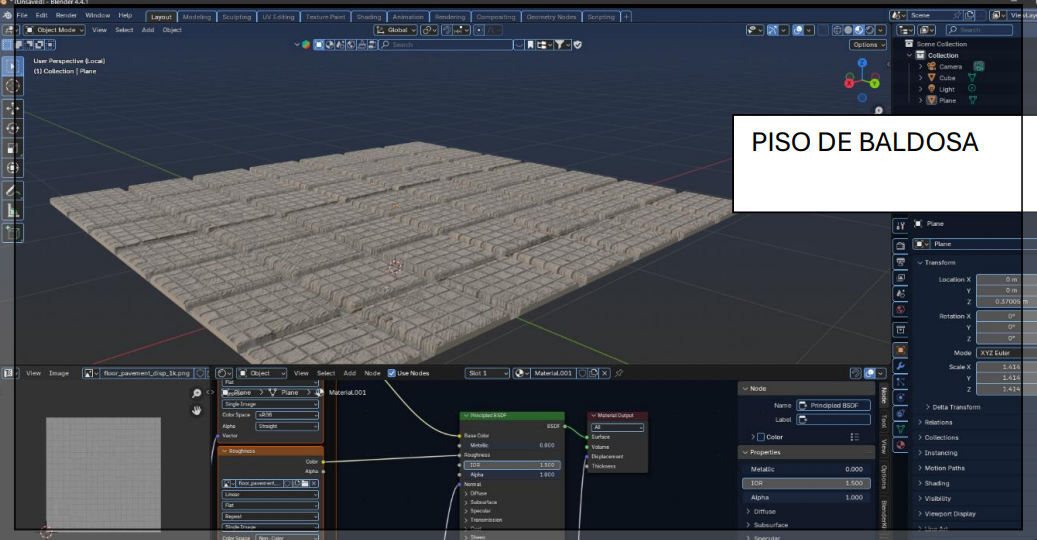
Task: Switch to Wireframe viewport shading
Action: [x=837, y=30]
